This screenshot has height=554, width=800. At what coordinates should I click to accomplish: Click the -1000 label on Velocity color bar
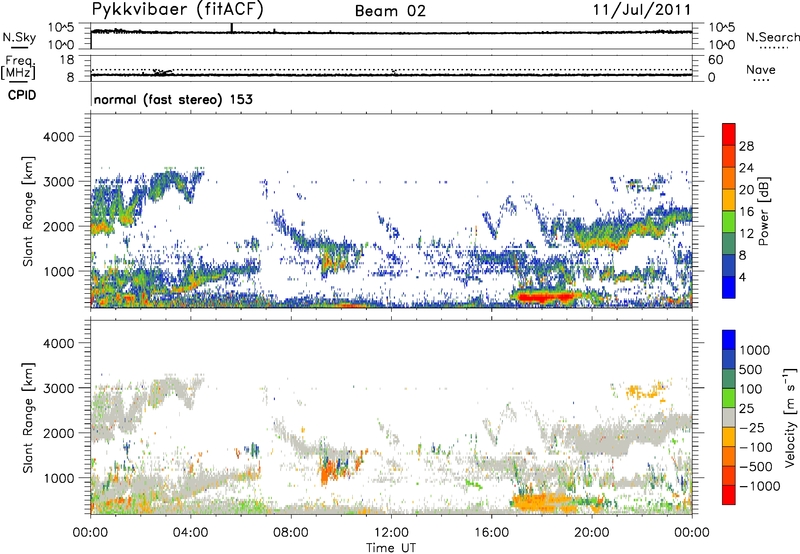(x=759, y=486)
